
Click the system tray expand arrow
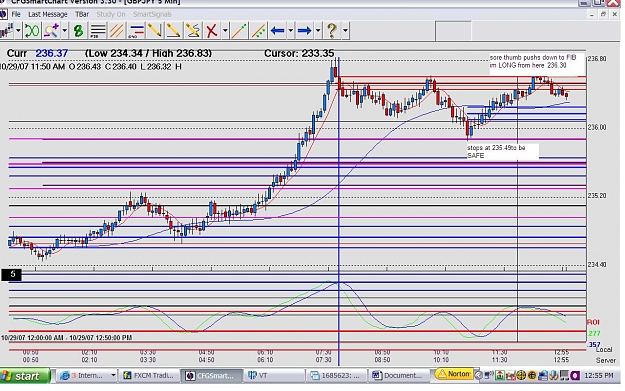click(478, 375)
